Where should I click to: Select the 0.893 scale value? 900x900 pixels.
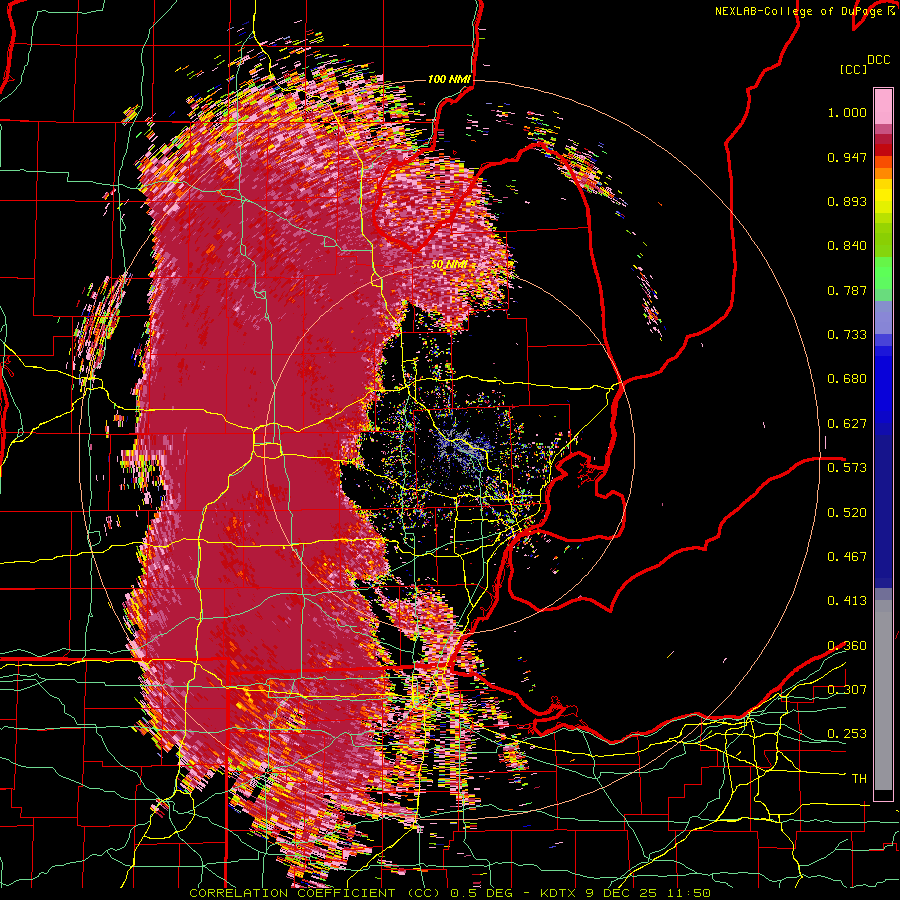(x=847, y=201)
